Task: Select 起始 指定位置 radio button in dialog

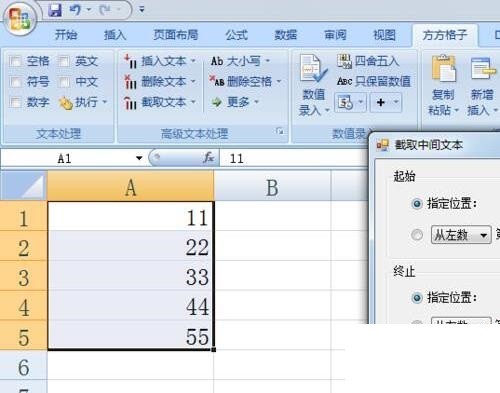Action: pos(417,203)
